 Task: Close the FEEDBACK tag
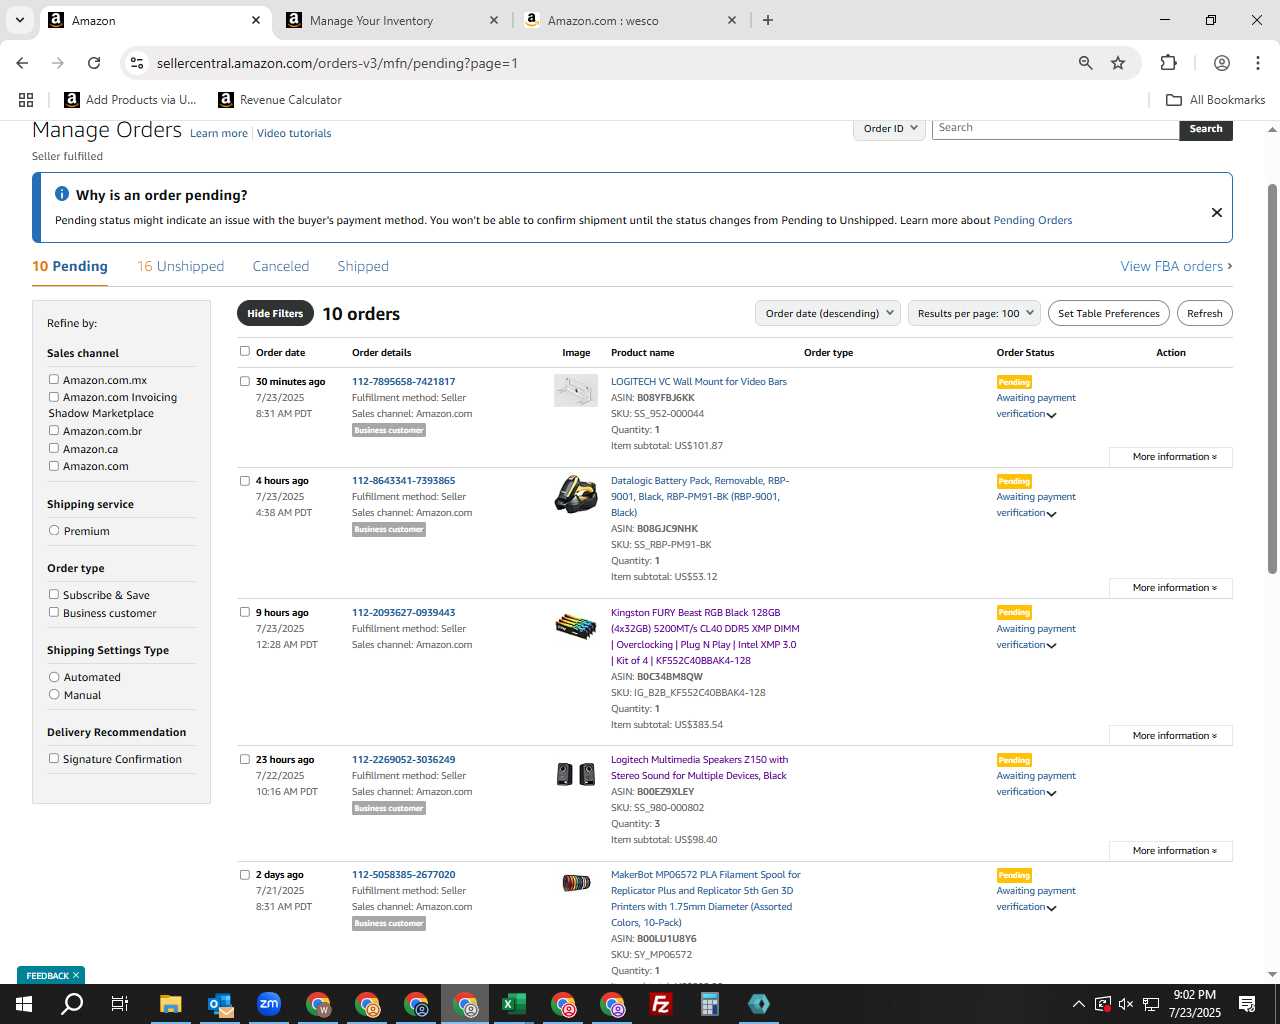click(76, 975)
